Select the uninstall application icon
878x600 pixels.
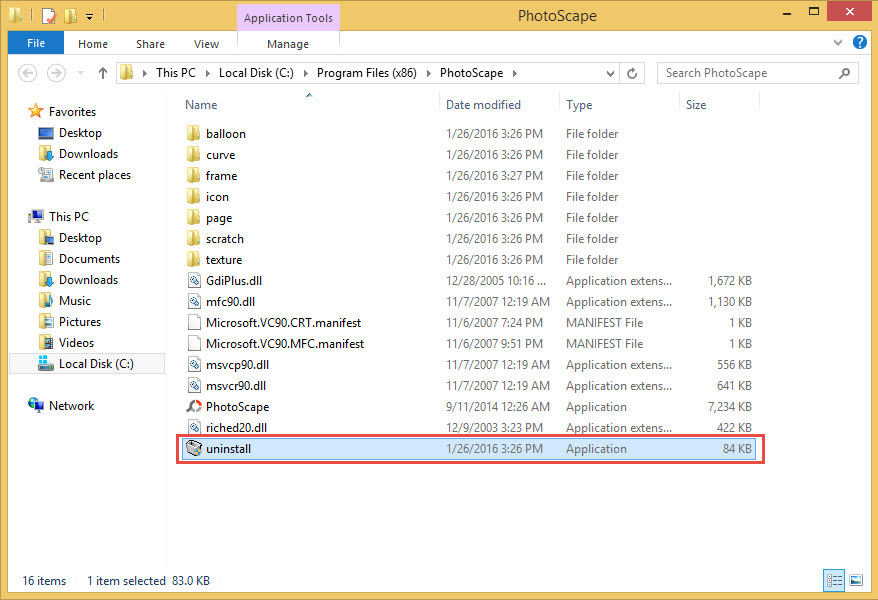[194, 448]
